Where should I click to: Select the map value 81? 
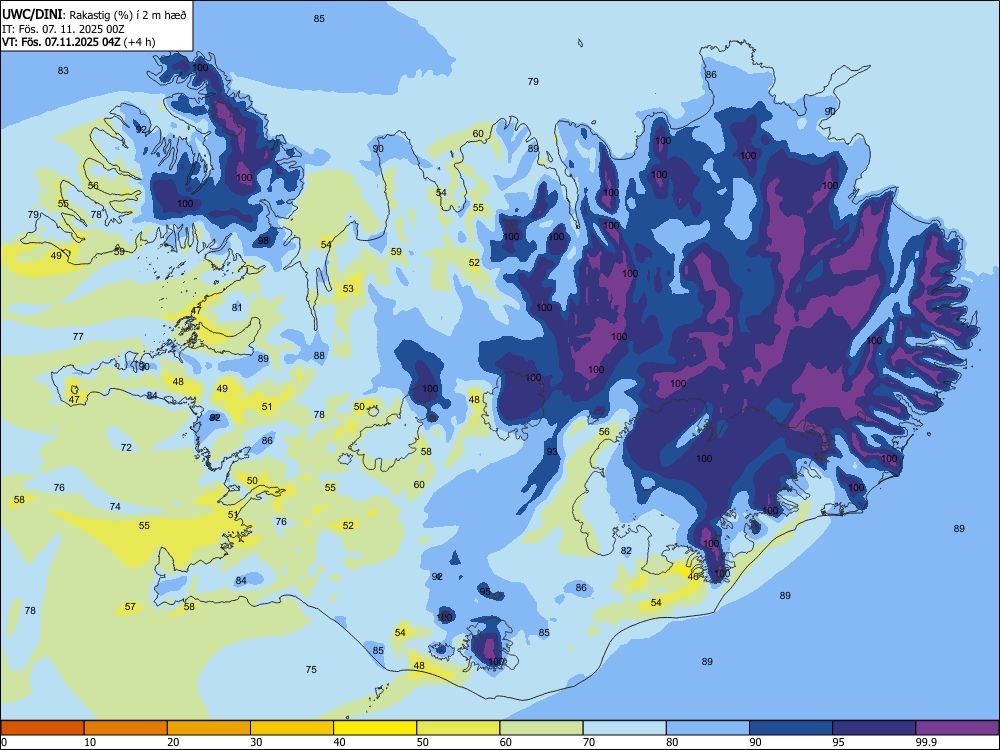[237, 307]
